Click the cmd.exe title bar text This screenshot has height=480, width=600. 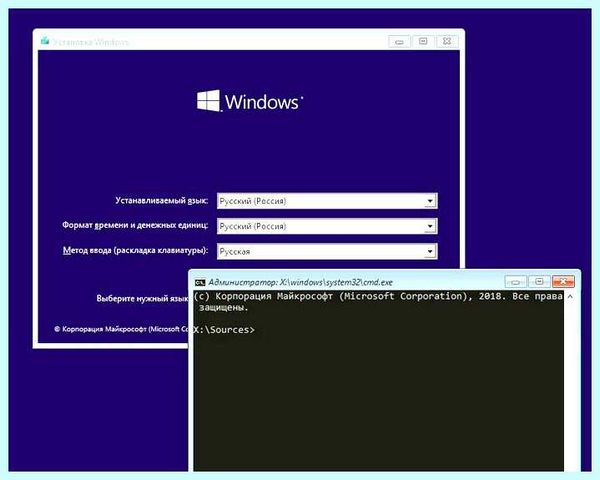300,282
